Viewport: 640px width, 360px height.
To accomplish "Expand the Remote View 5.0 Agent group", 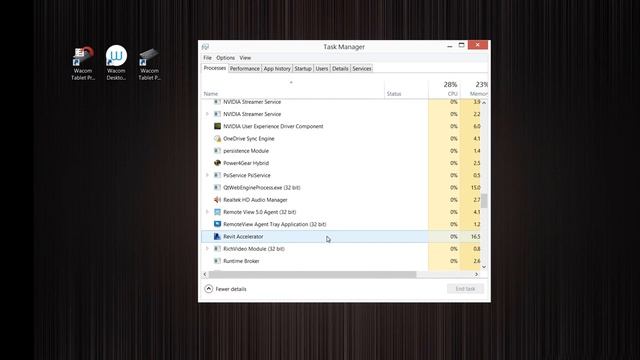I will tap(207, 212).
